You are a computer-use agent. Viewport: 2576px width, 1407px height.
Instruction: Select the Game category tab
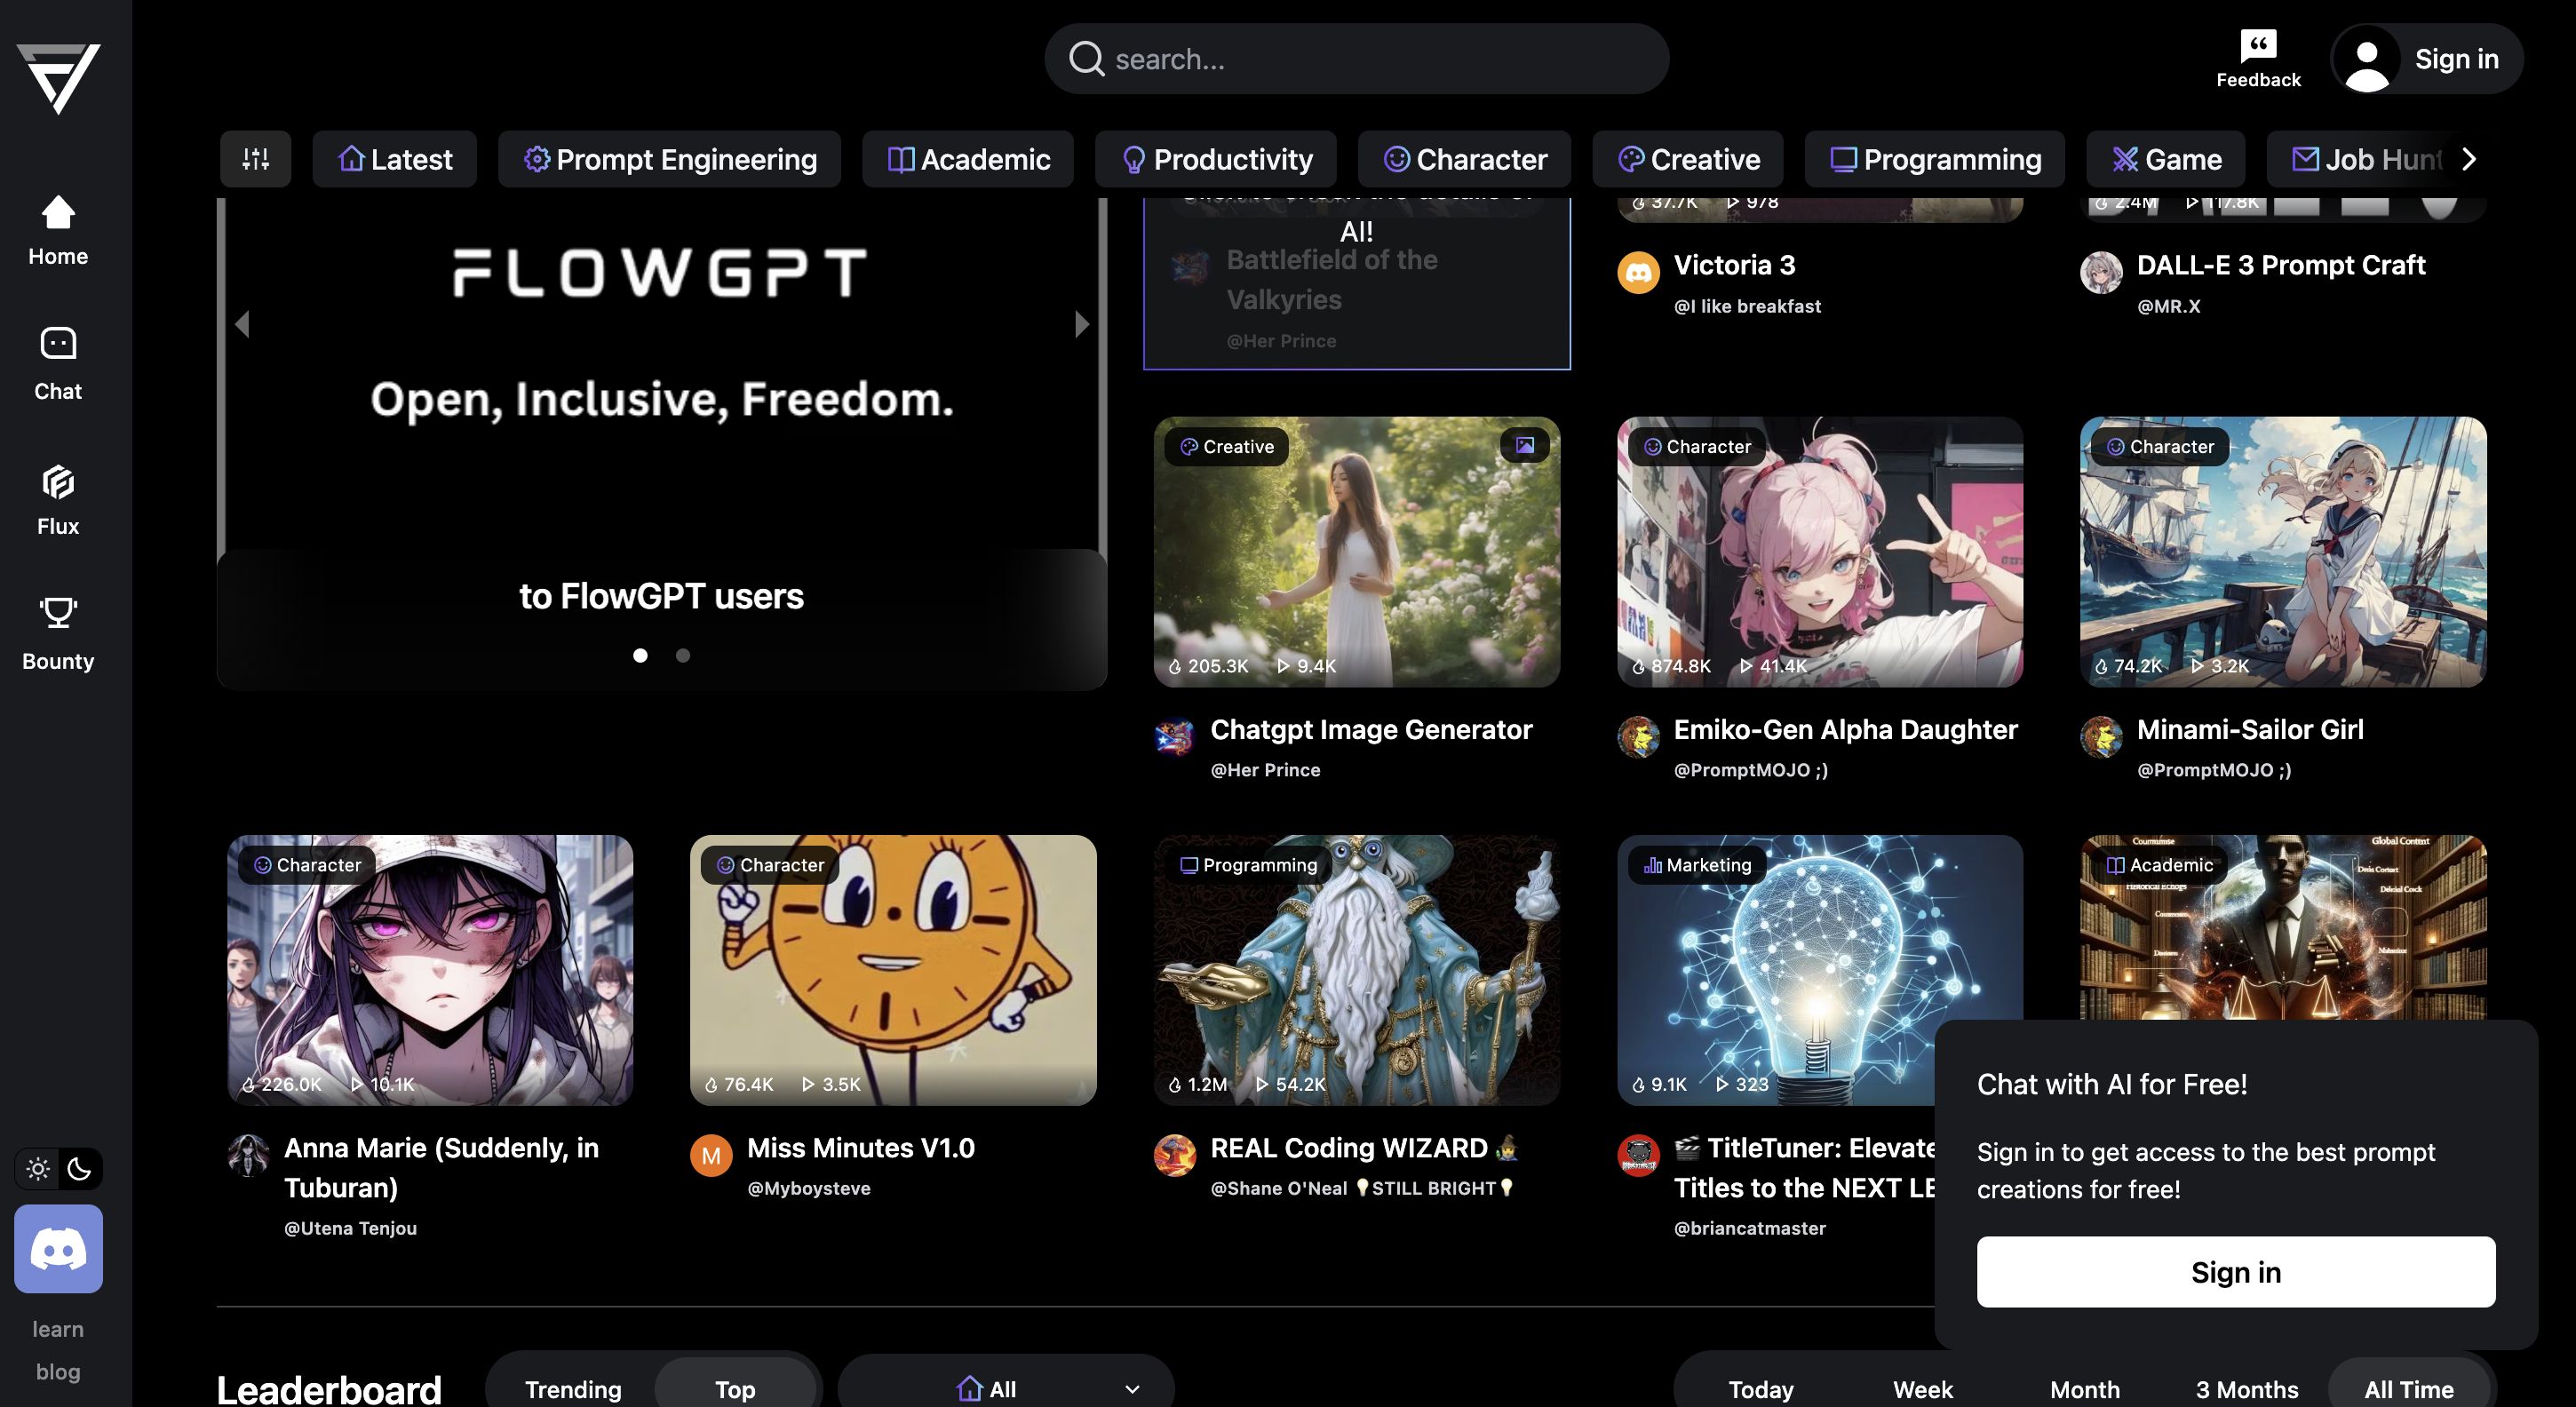pos(2165,159)
